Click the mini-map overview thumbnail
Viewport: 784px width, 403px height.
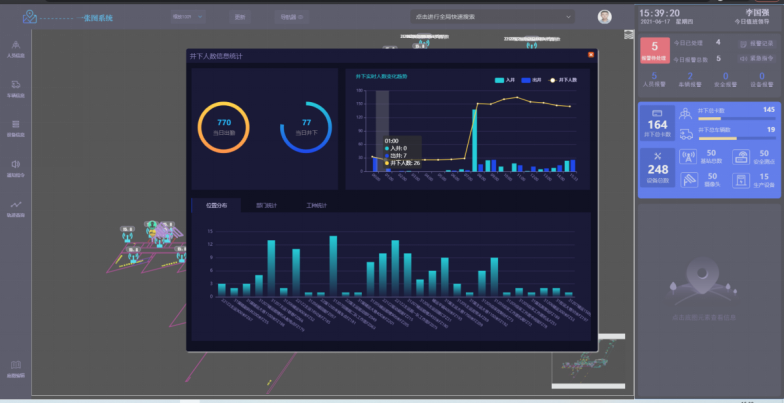pyautogui.click(x=588, y=362)
